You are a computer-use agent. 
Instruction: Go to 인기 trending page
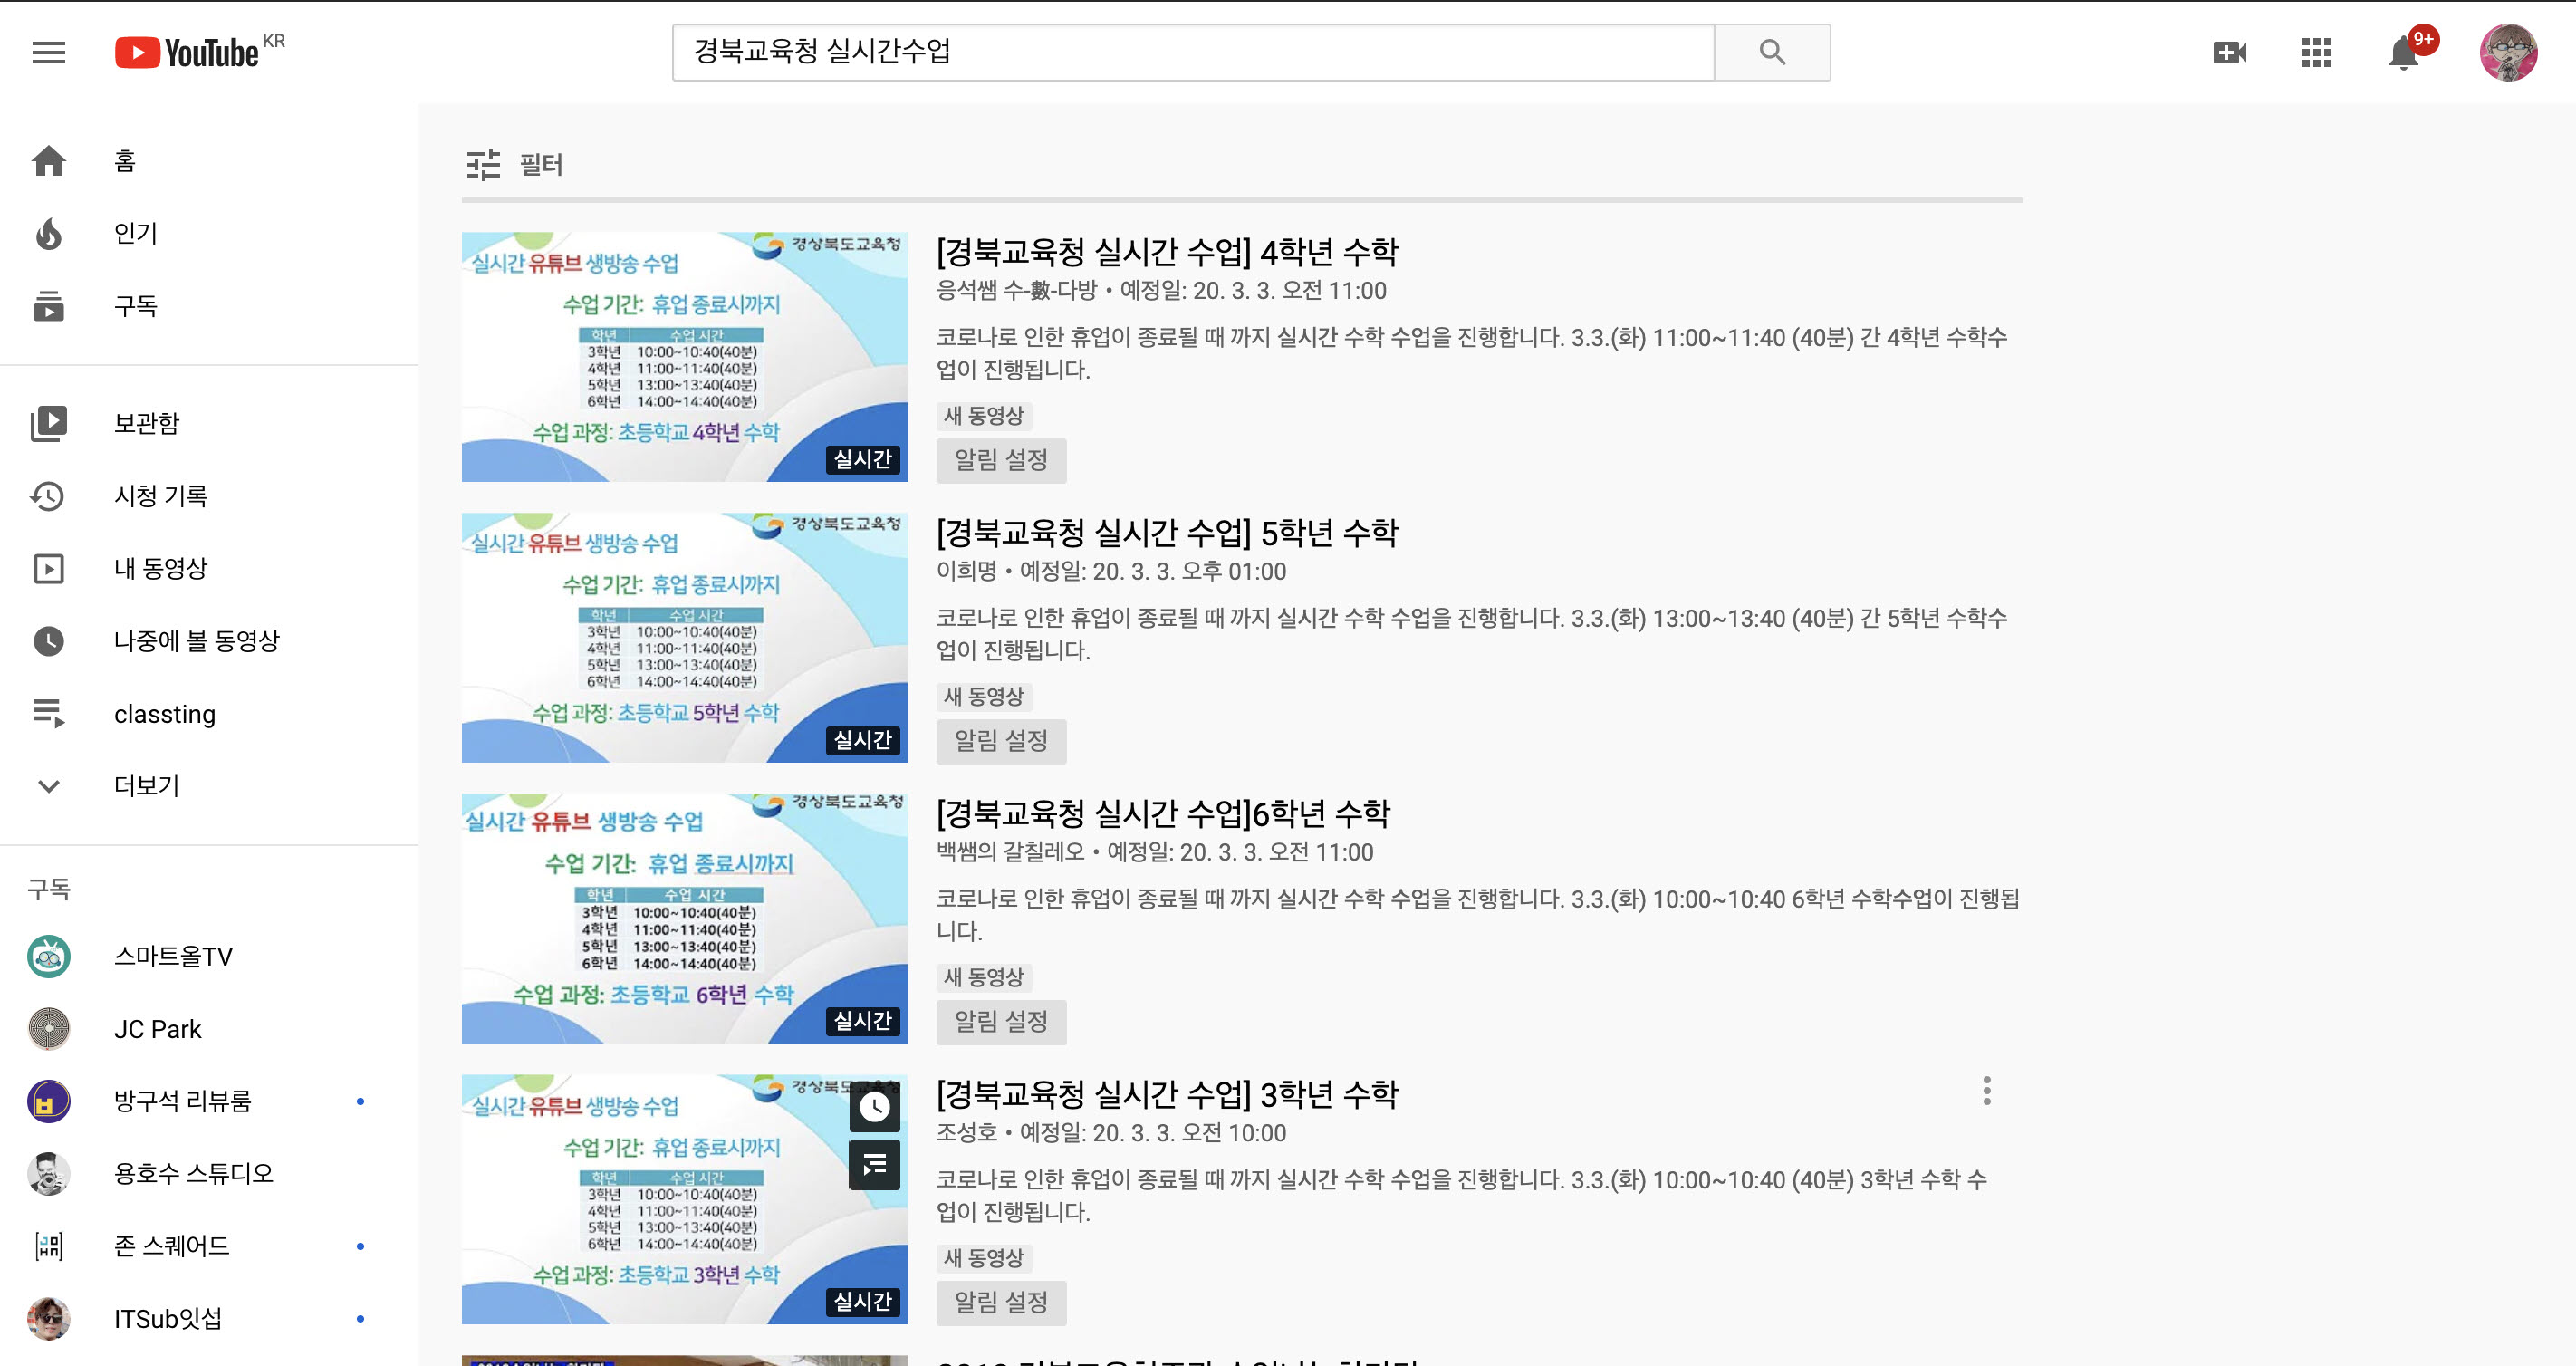tap(136, 233)
